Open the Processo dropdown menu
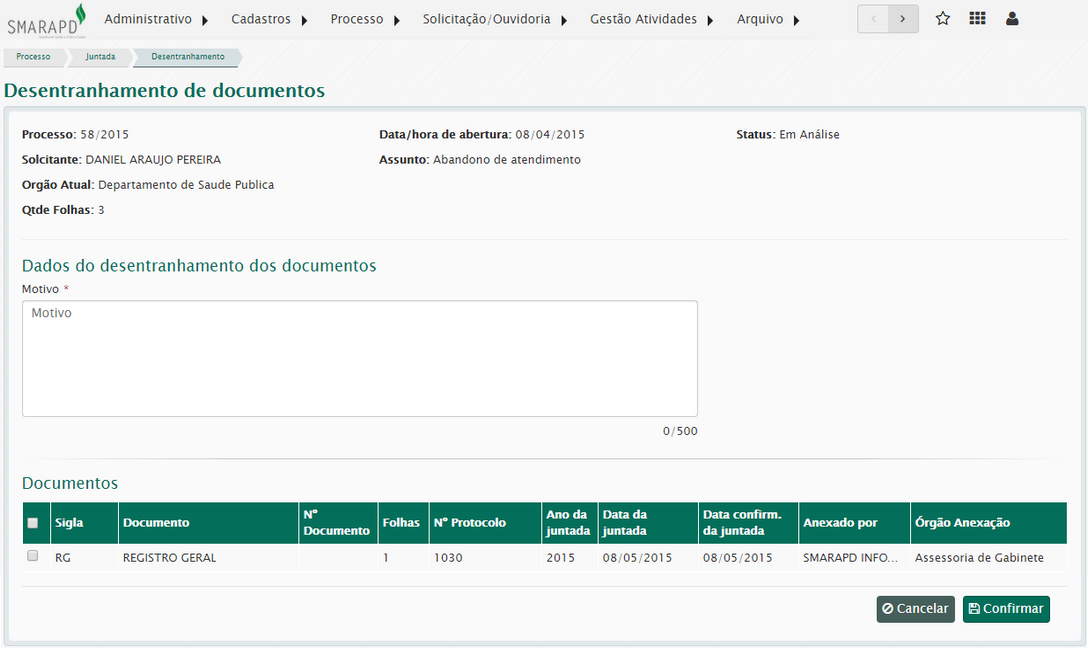1088x648 pixels. pos(365,20)
